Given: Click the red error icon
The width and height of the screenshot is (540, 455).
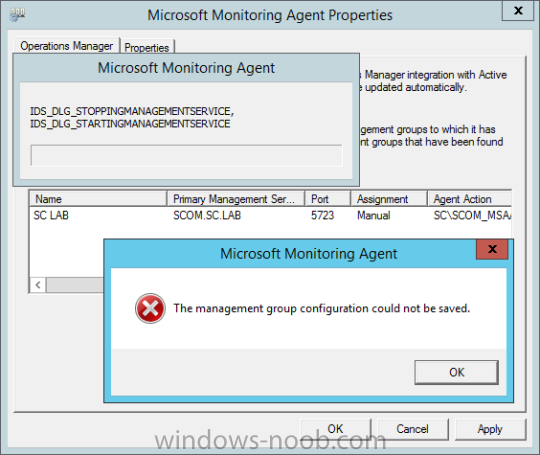Looking at the screenshot, I should 150,308.
